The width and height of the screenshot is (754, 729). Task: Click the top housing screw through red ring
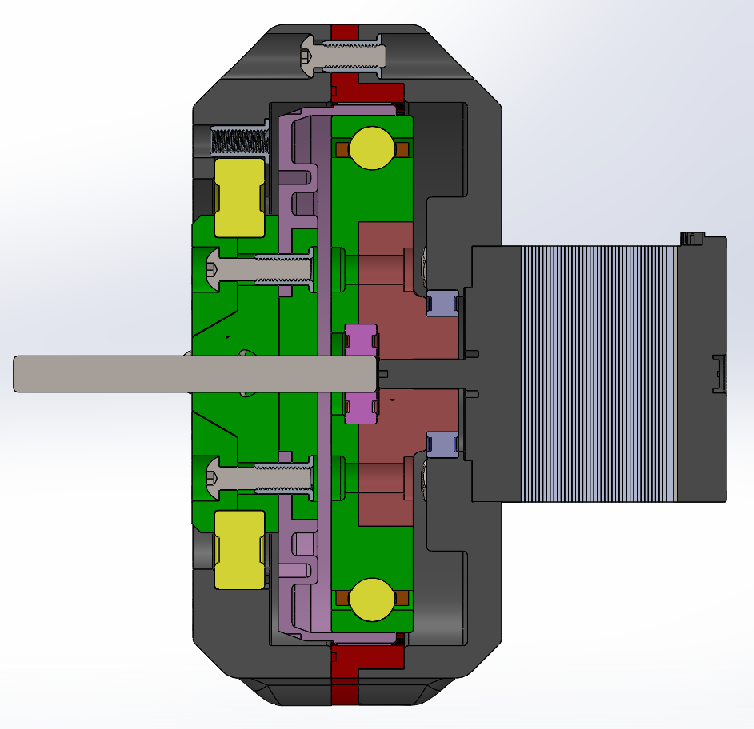coord(343,57)
